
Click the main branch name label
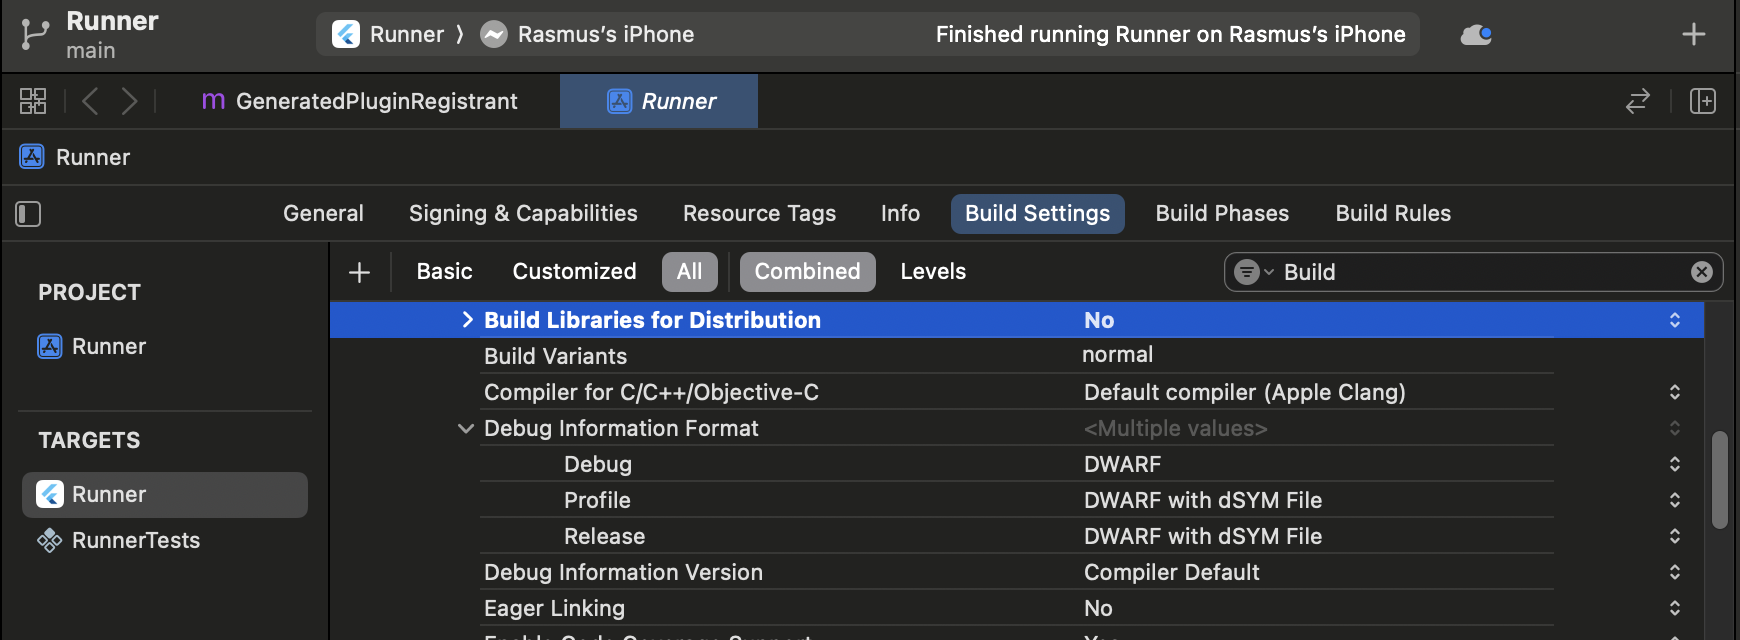(x=91, y=51)
